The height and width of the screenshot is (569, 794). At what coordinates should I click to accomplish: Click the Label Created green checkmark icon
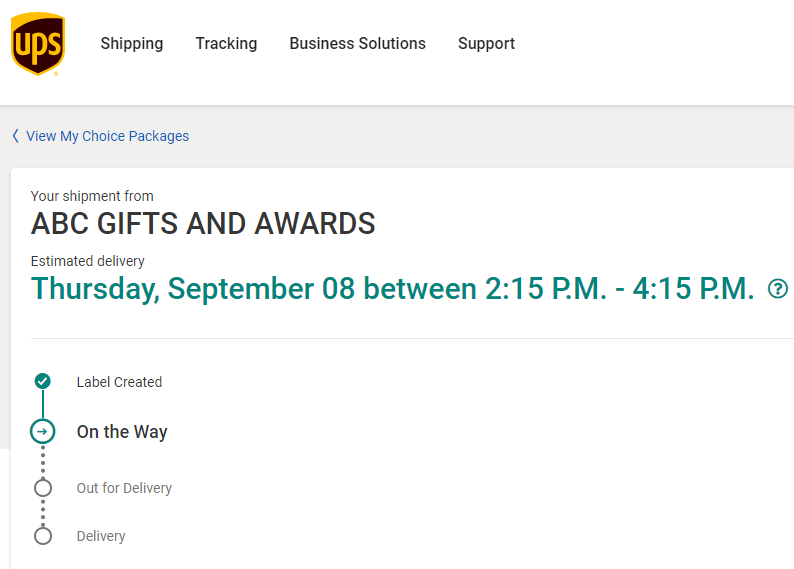coord(42,381)
